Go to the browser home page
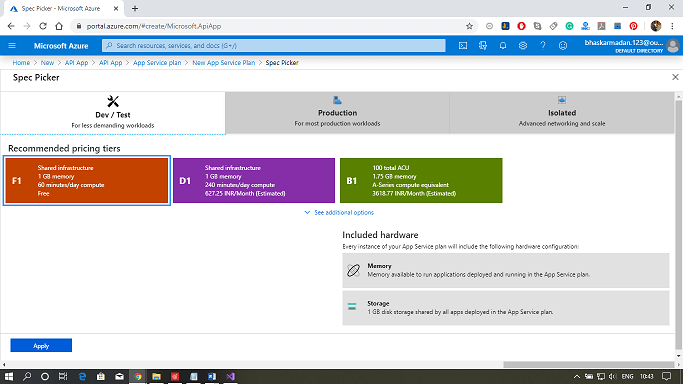This screenshot has width=683, height=384. coord(59,26)
